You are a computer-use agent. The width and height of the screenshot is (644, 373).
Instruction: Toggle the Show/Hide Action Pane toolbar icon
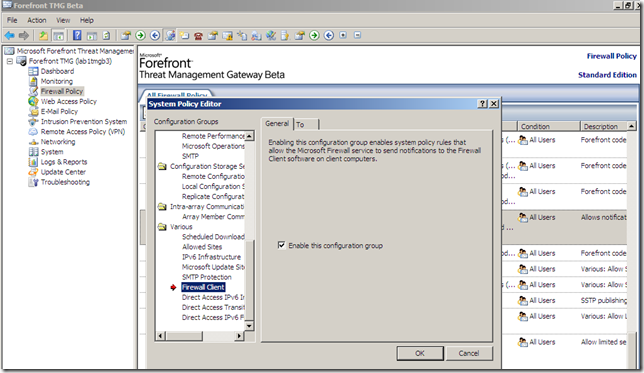coord(92,36)
